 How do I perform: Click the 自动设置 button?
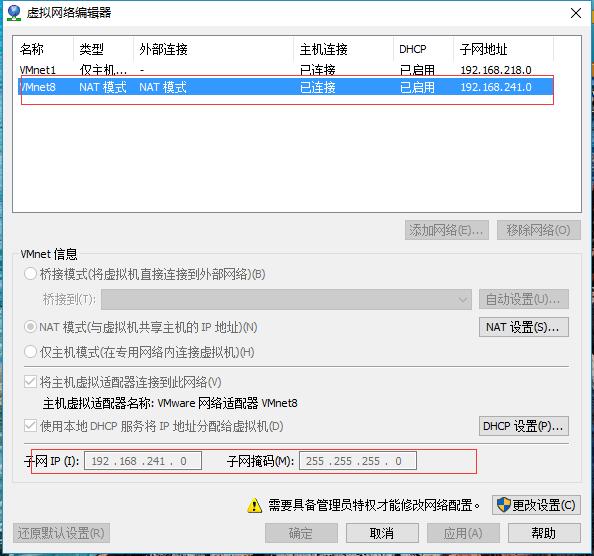[524, 300]
